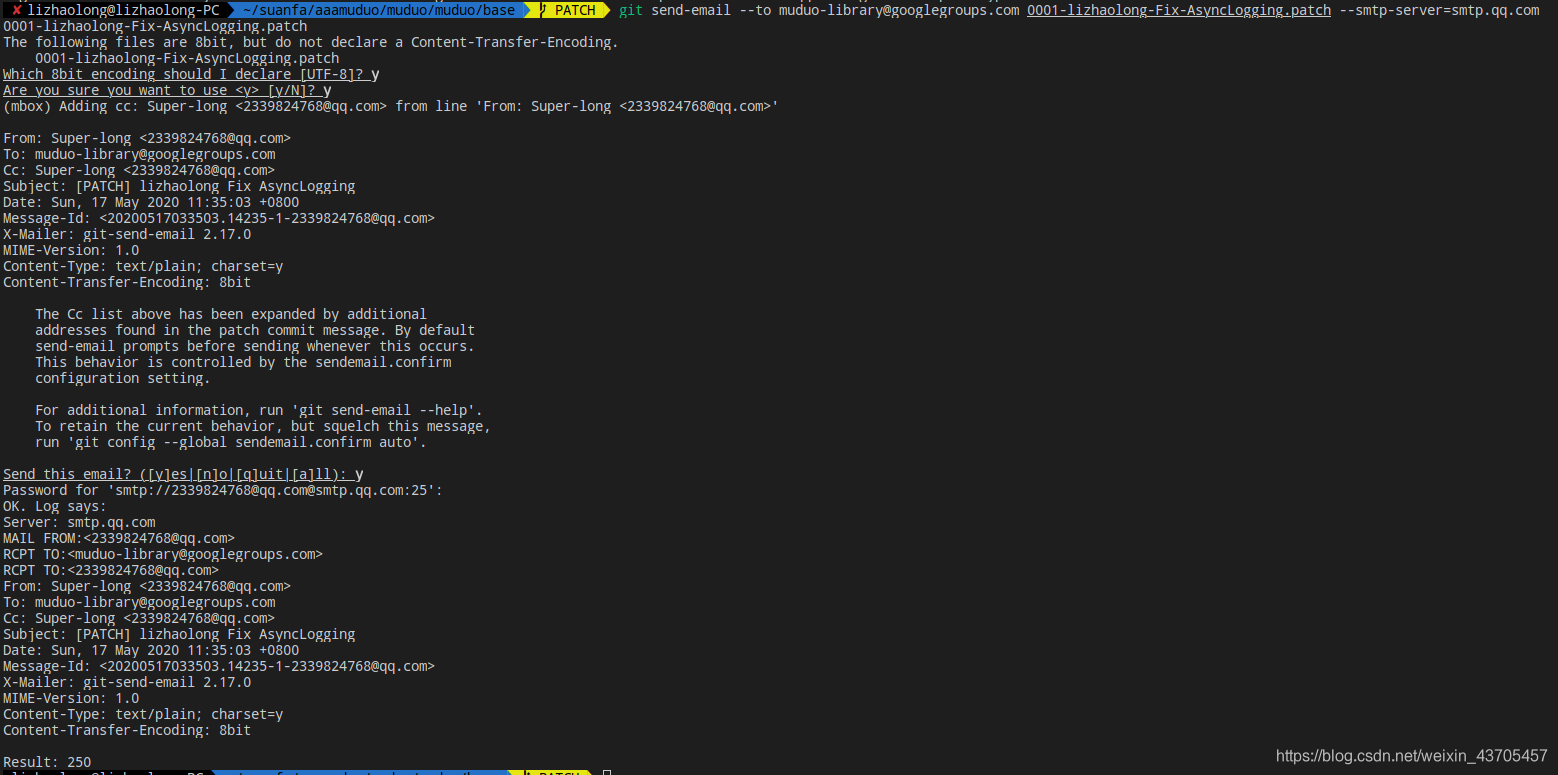Click the 'RCPT TO:<2339824768@qq.com>' line
Viewport: 1558px width, 775px height.
pyautogui.click(x=111, y=570)
